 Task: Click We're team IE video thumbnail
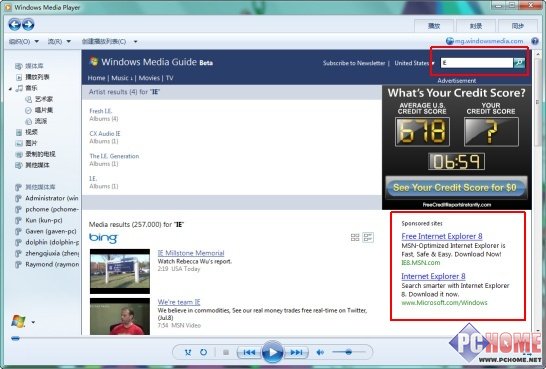120,316
